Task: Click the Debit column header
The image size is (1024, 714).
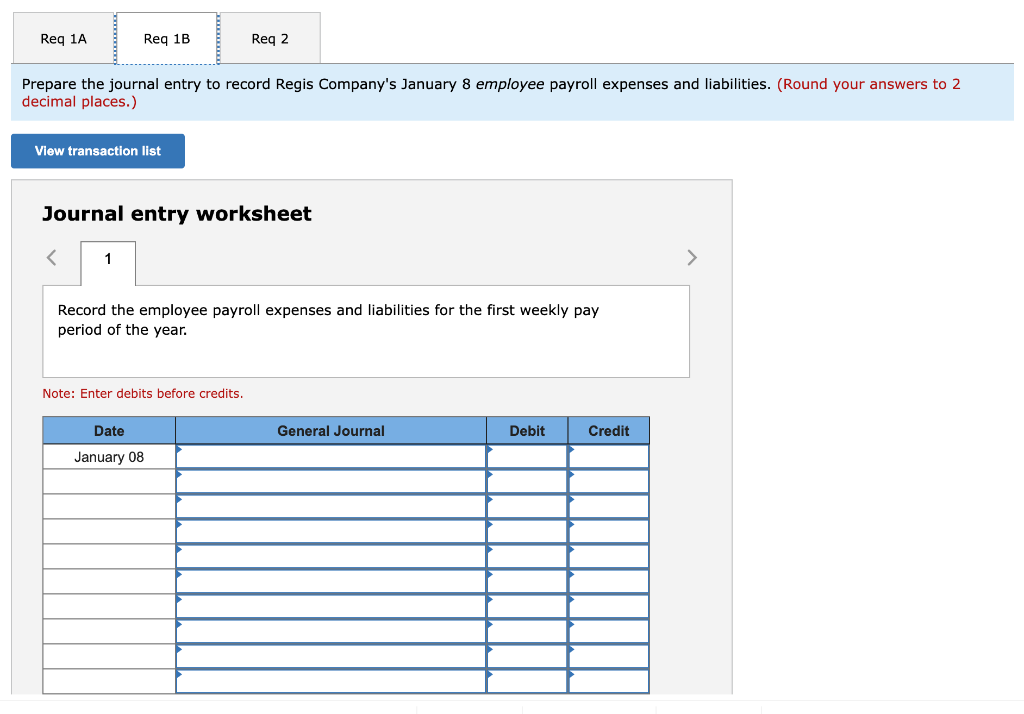Action: [527, 430]
